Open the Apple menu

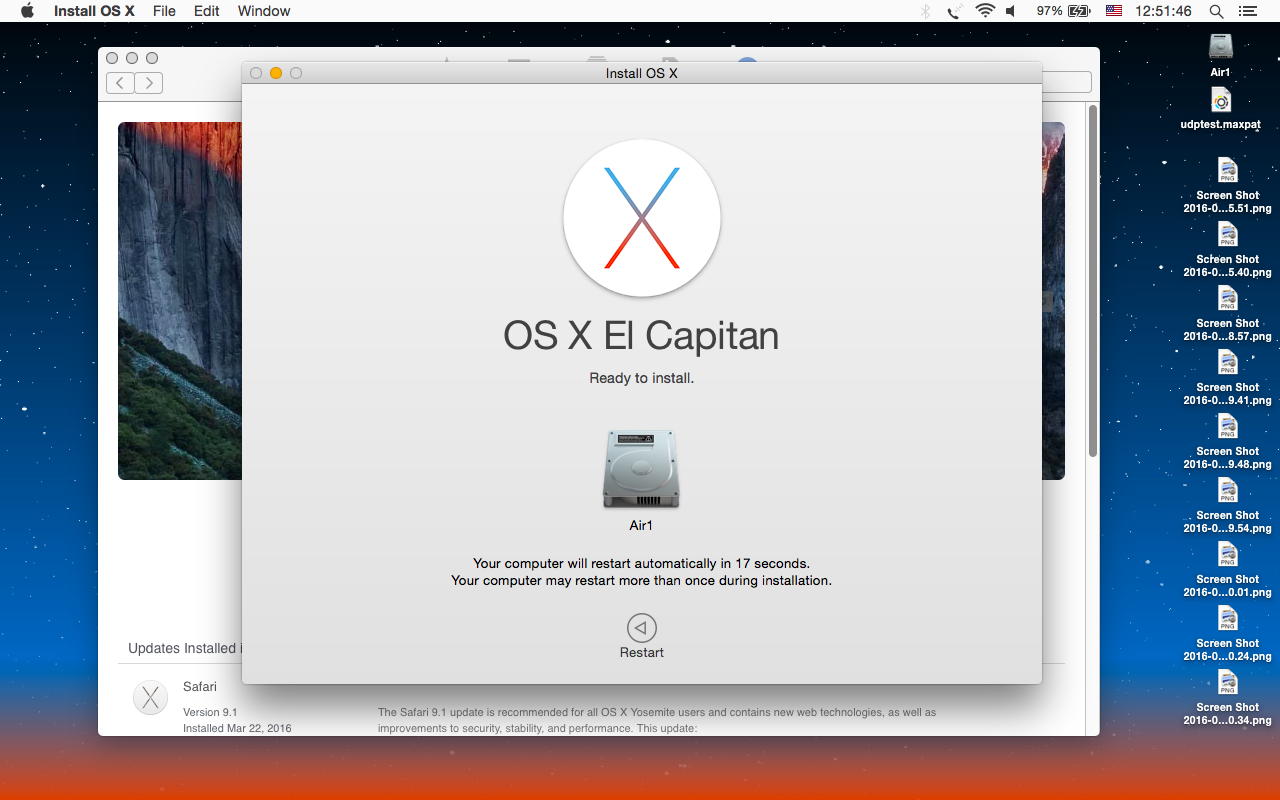27,11
